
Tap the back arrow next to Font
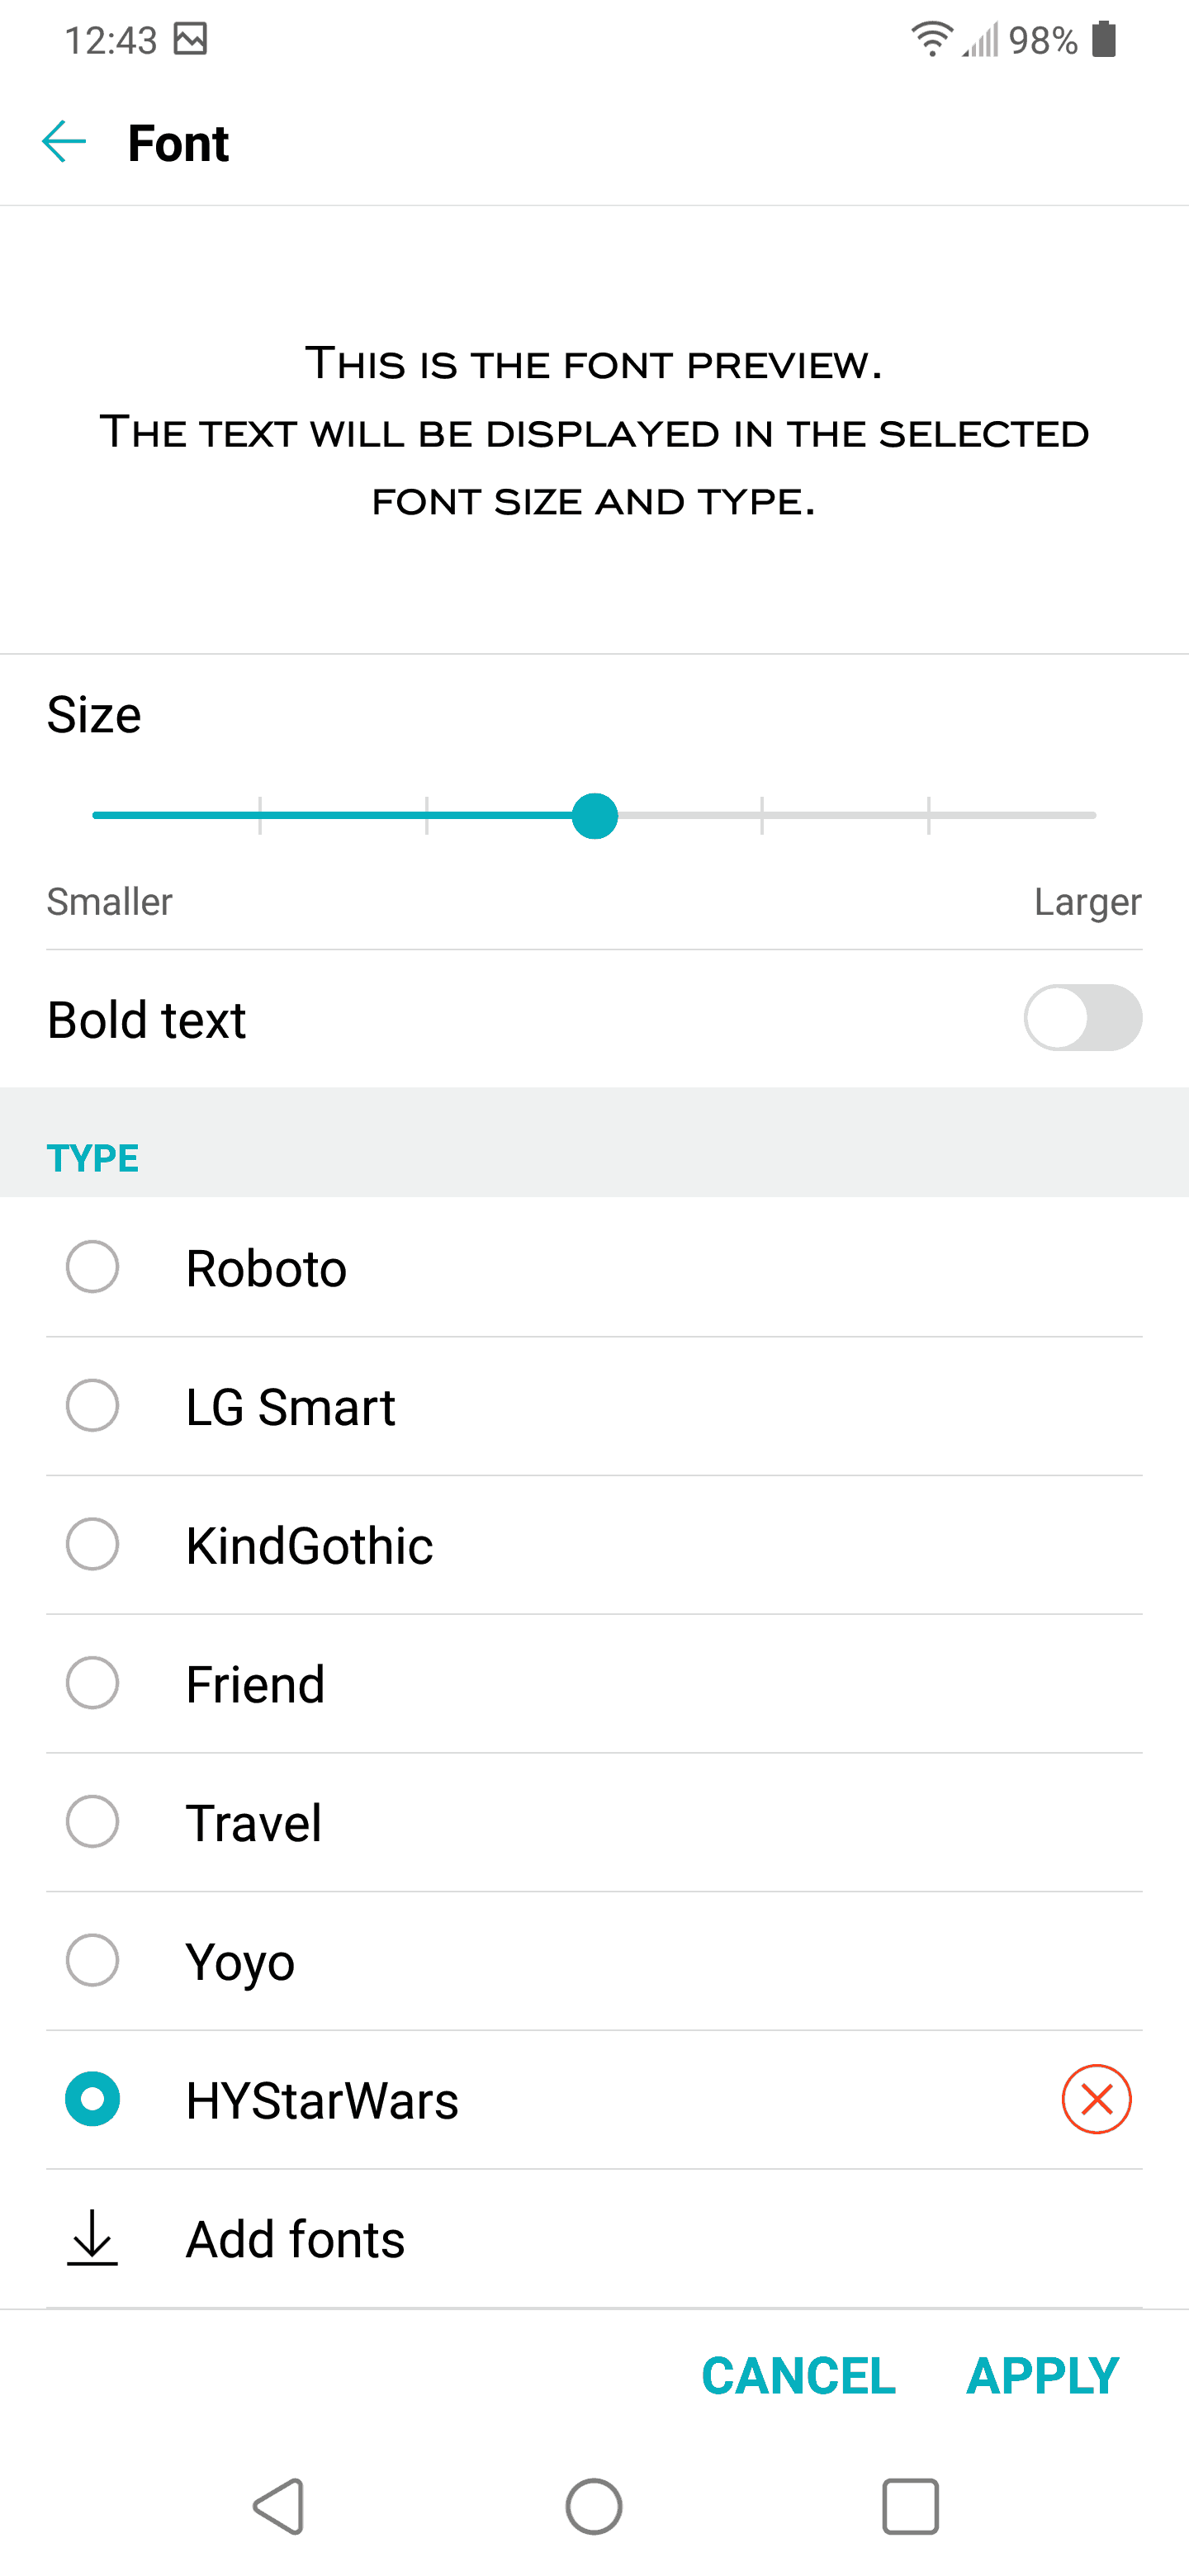[x=64, y=142]
